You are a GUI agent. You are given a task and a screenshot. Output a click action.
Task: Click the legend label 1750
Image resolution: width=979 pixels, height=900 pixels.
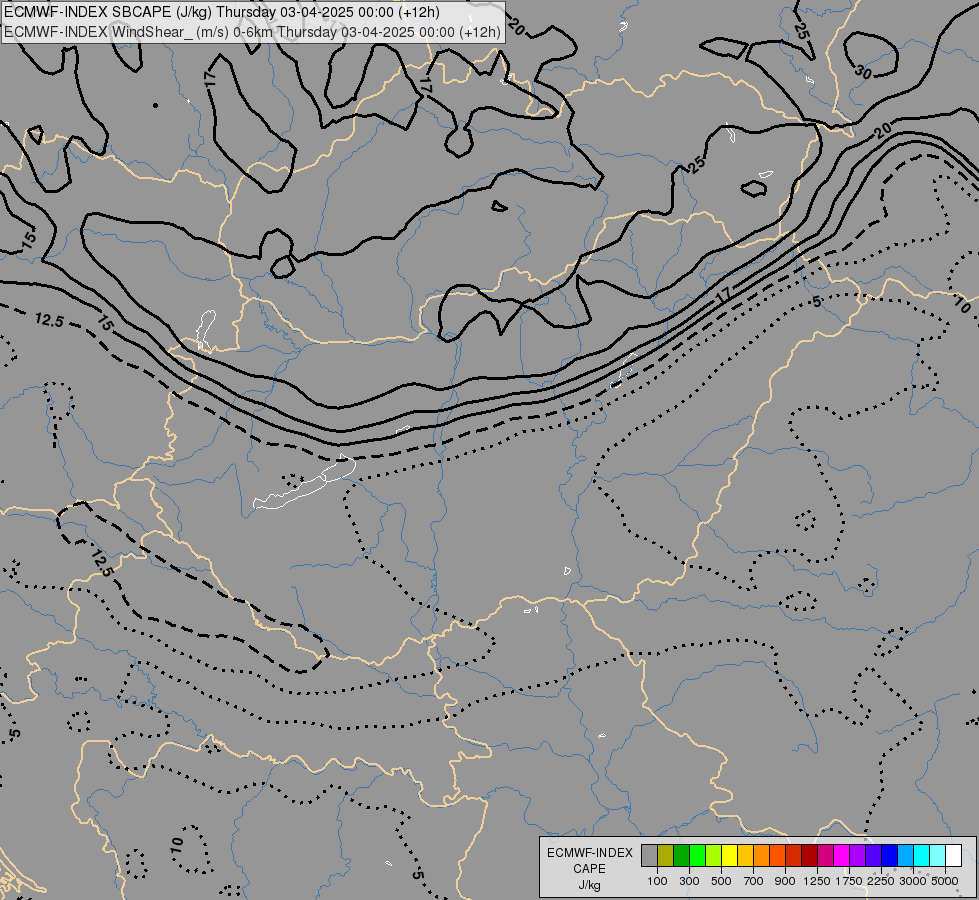click(x=849, y=881)
